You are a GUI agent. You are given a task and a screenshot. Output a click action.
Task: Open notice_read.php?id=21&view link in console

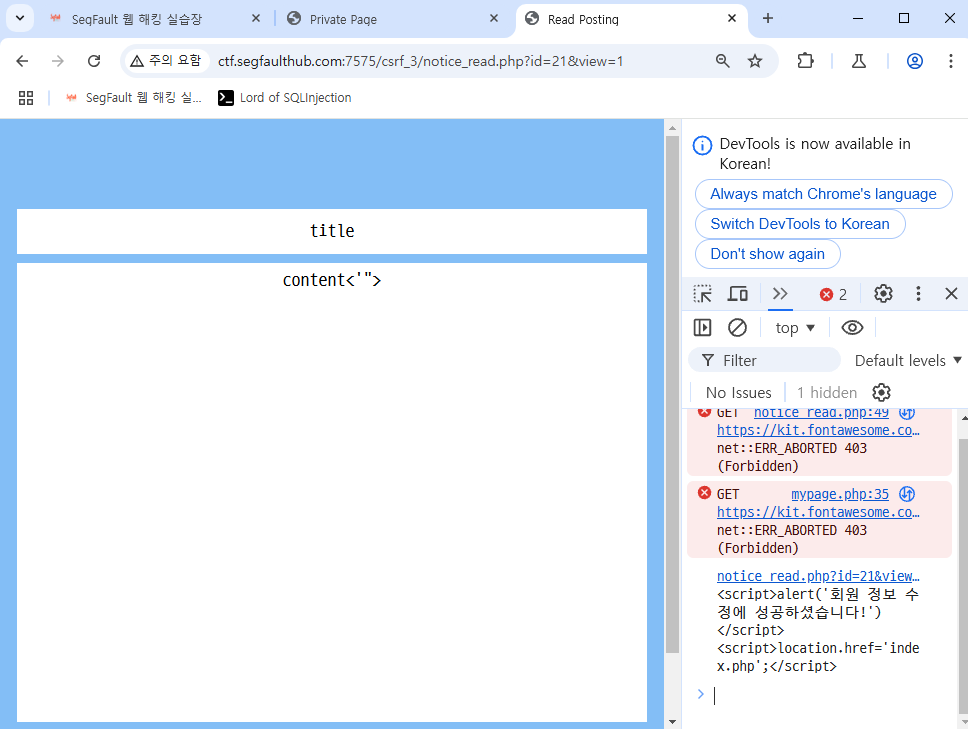[x=818, y=576]
